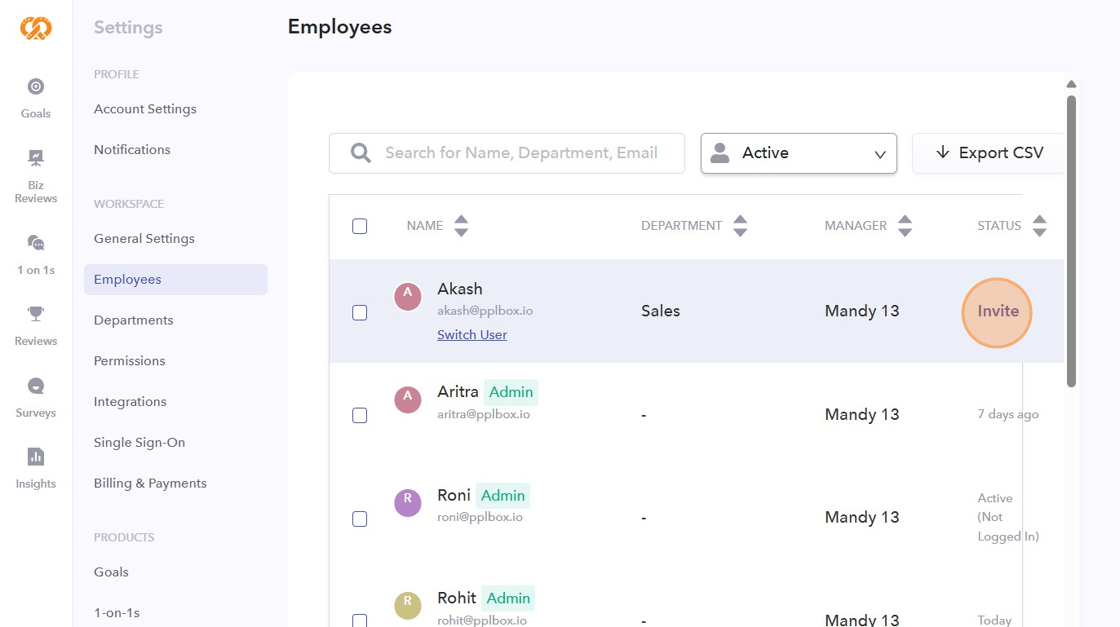The width and height of the screenshot is (1120, 627).
Task: Tick the select-all employees checkbox
Action: (x=360, y=226)
